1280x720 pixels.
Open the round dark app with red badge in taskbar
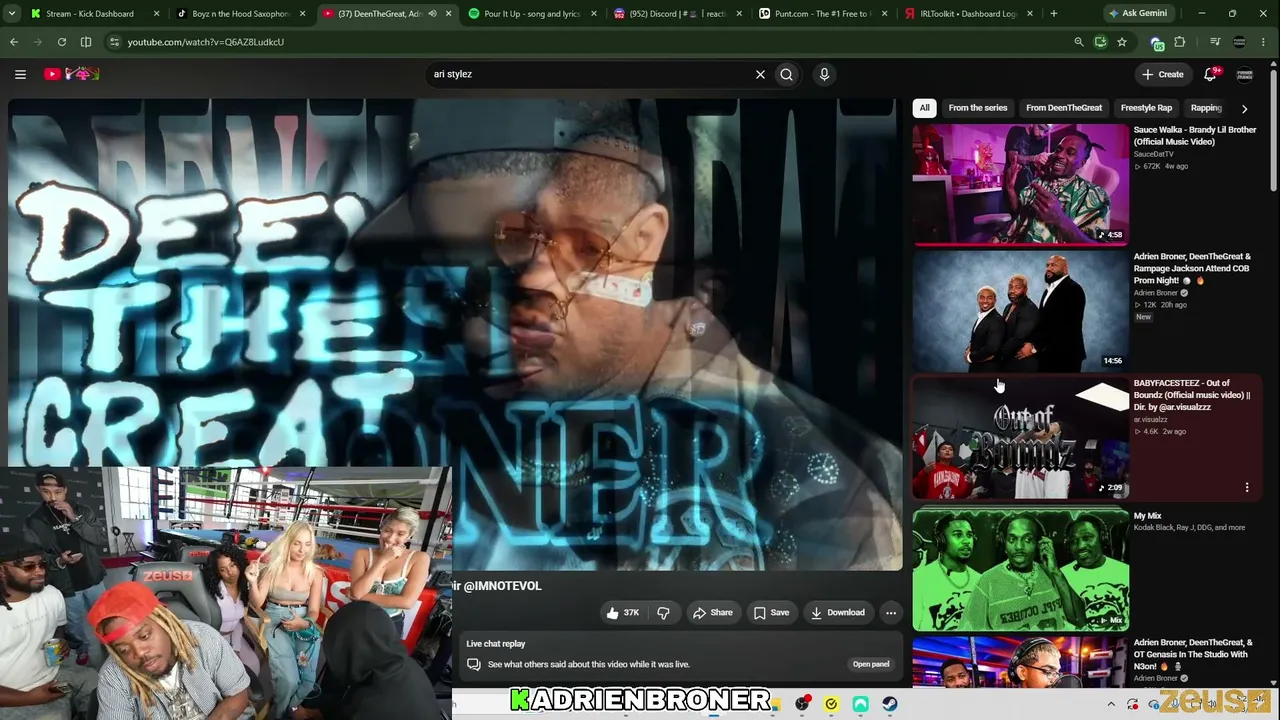802,704
